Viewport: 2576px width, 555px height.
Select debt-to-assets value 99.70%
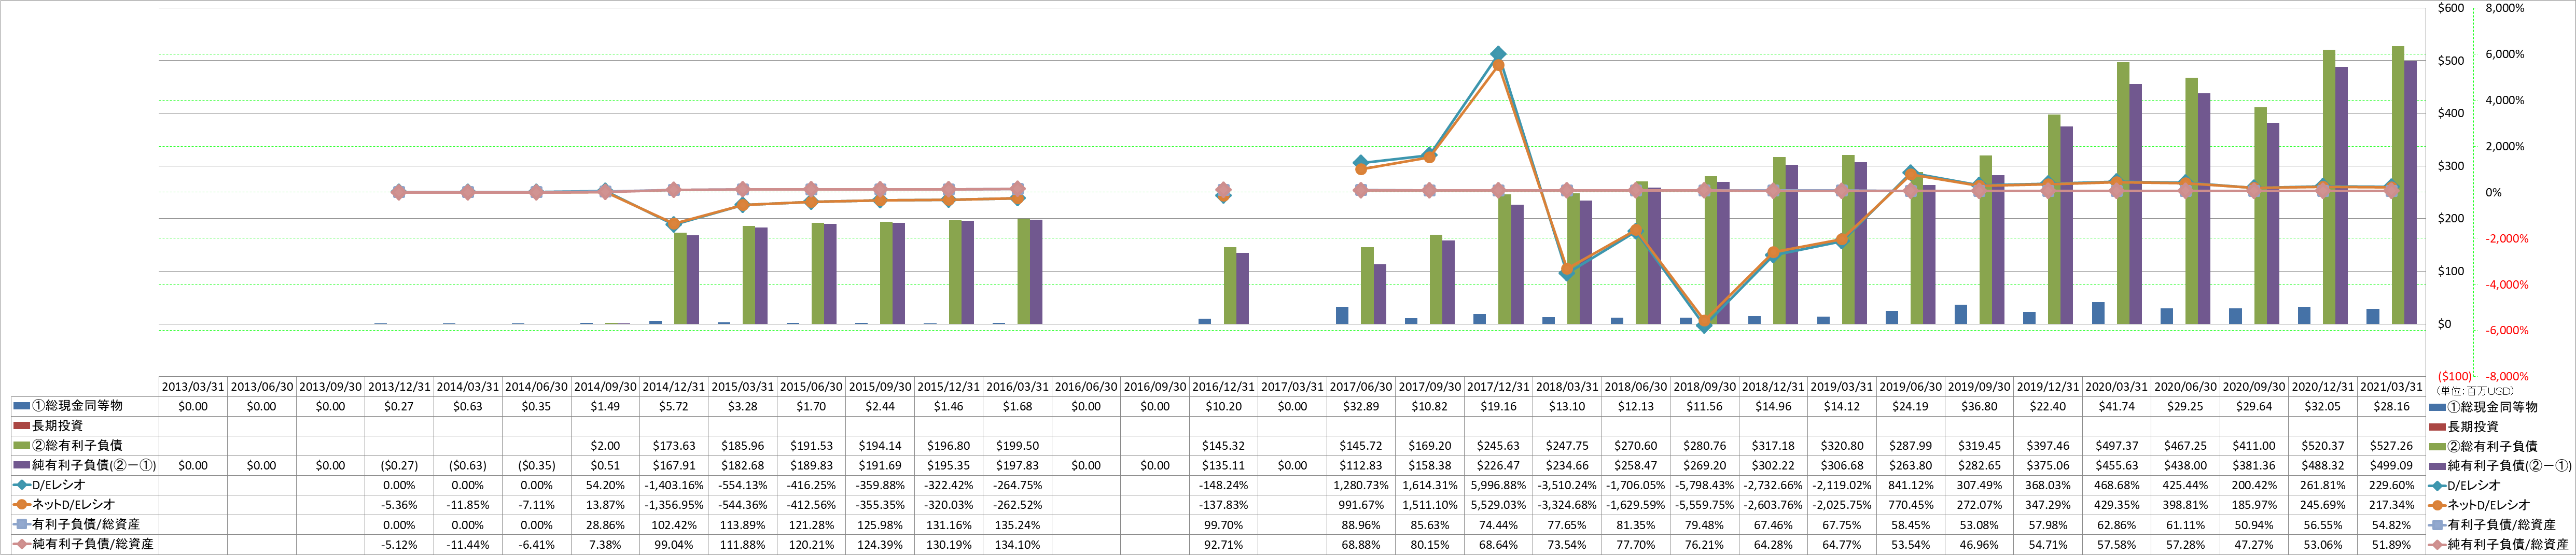pos(1224,525)
